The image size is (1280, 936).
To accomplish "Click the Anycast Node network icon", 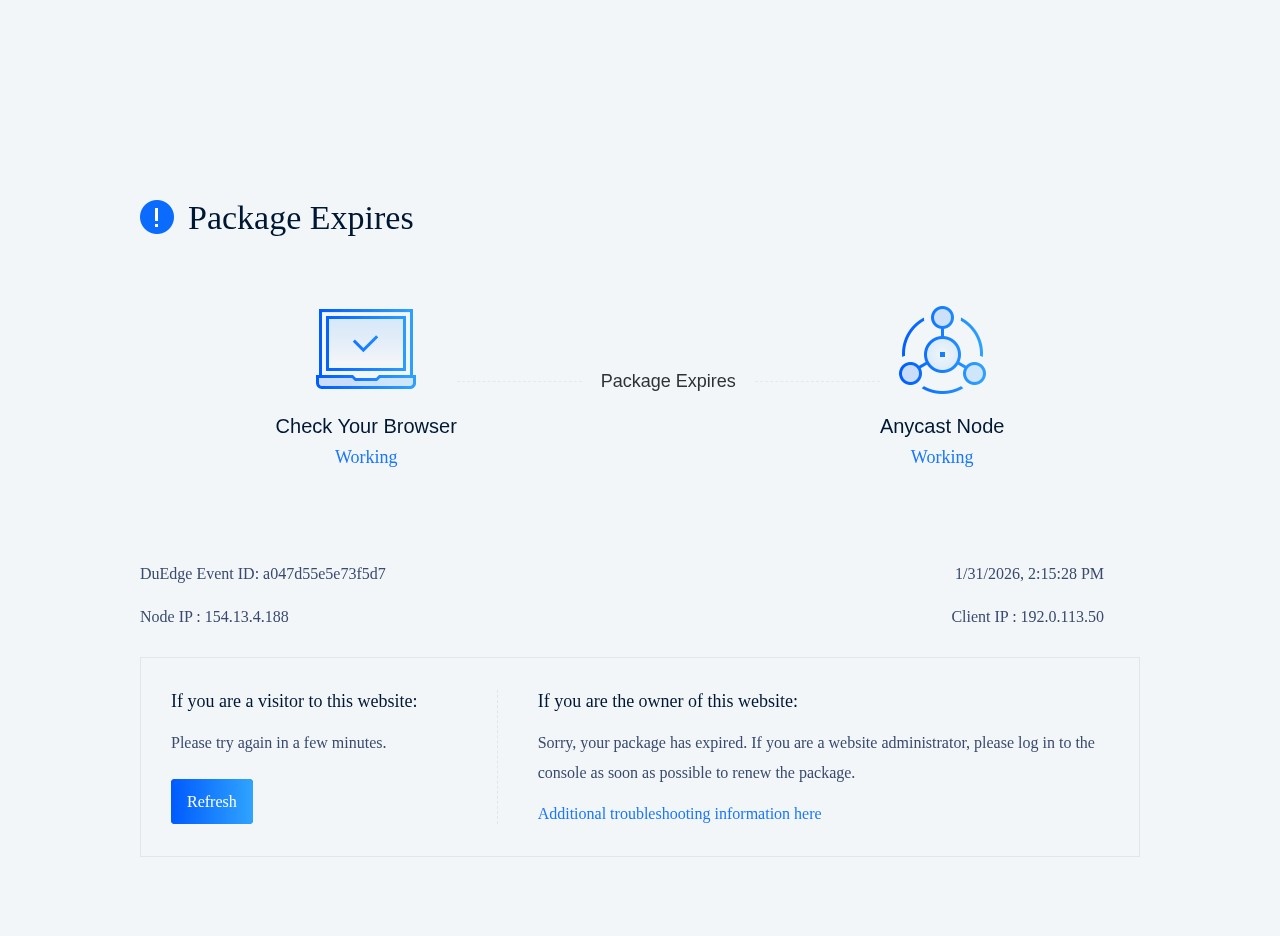I will coord(942,350).
